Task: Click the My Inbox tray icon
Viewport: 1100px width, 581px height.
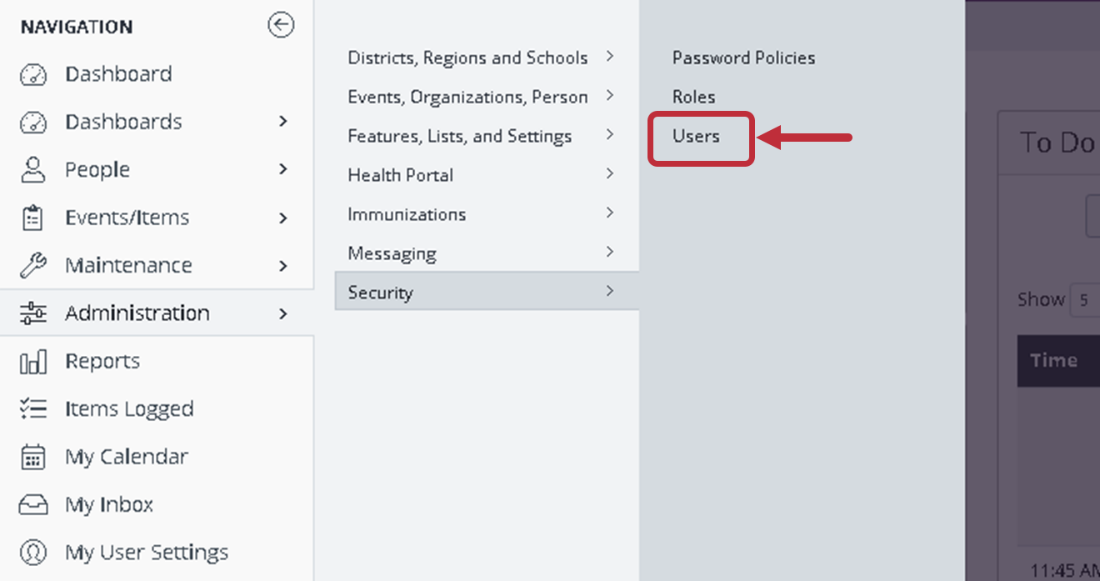Action: coord(34,505)
